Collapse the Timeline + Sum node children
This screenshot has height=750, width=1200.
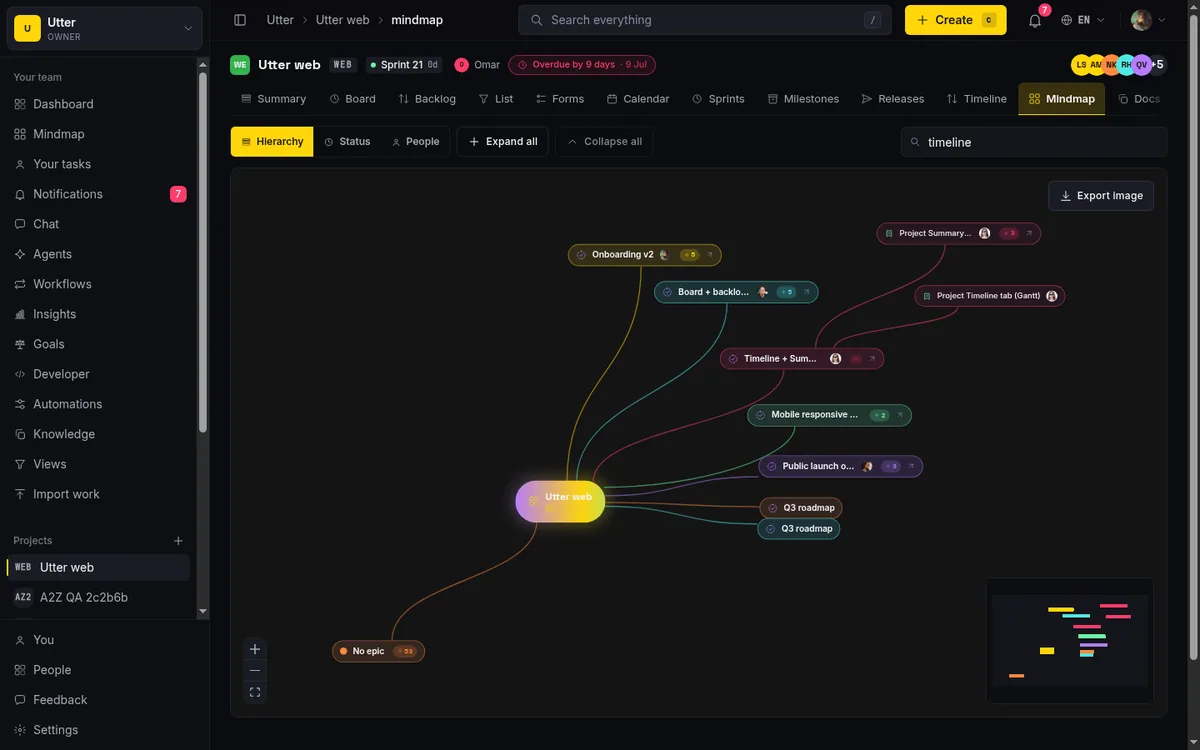(x=856, y=359)
